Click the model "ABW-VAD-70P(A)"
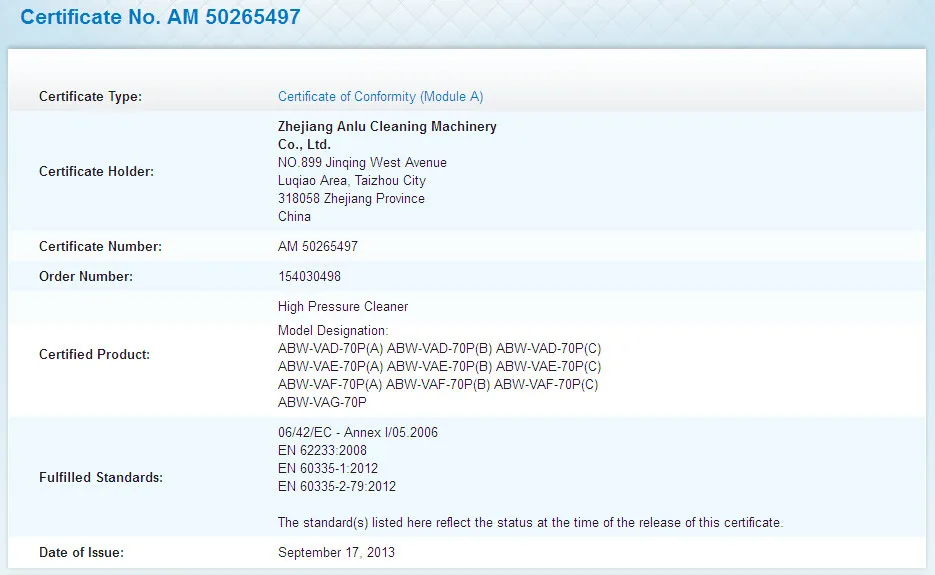 pyautogui.click(x=330, y=348)
